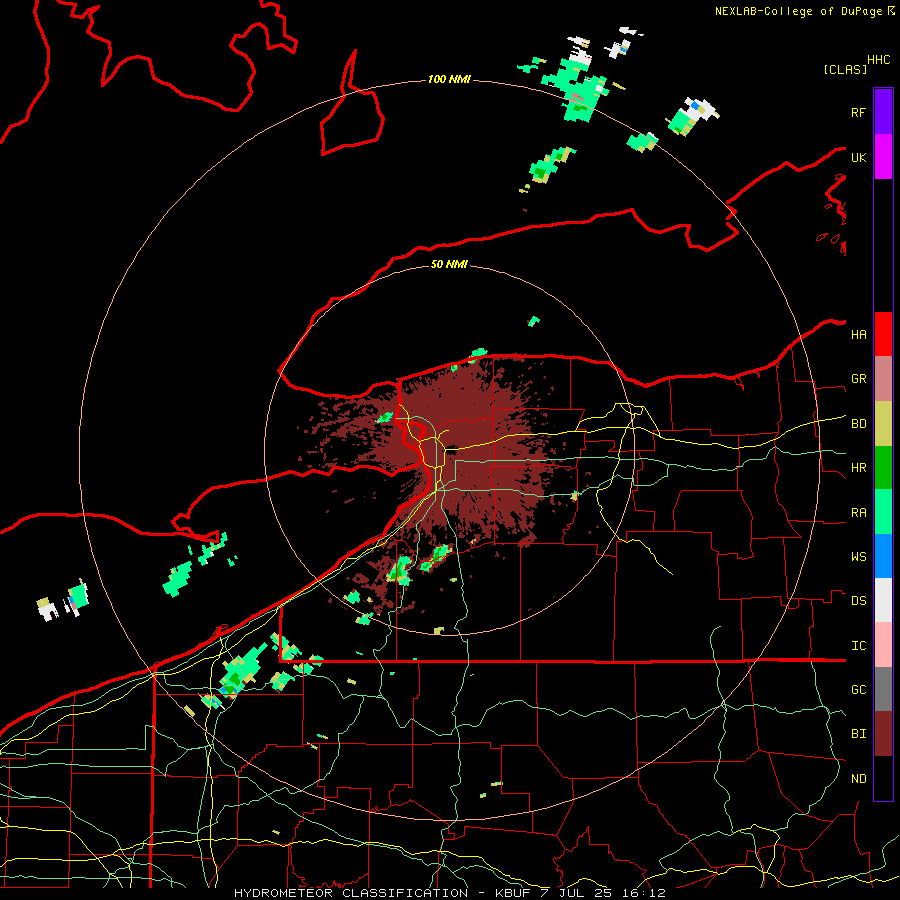
Task: Click the HR legend label
Action: [859, 468]
